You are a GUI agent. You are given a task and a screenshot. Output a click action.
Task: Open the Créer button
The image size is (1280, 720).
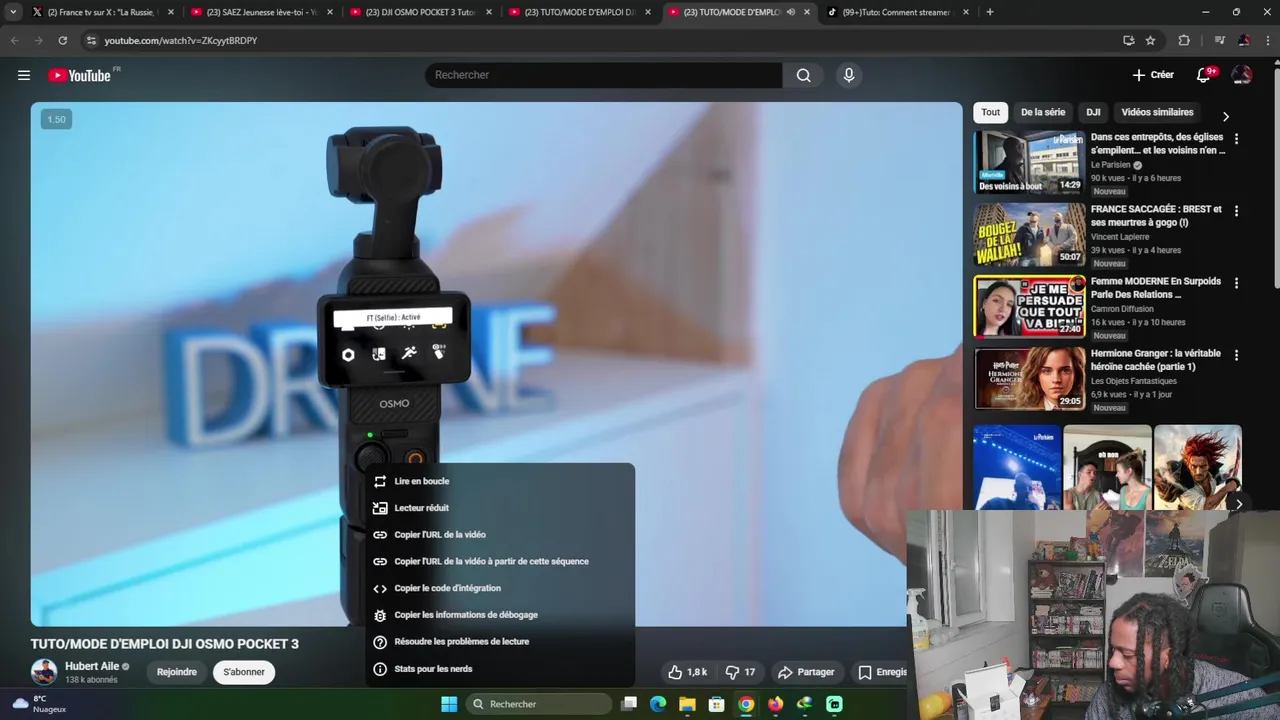click(x=1153, y=75)
